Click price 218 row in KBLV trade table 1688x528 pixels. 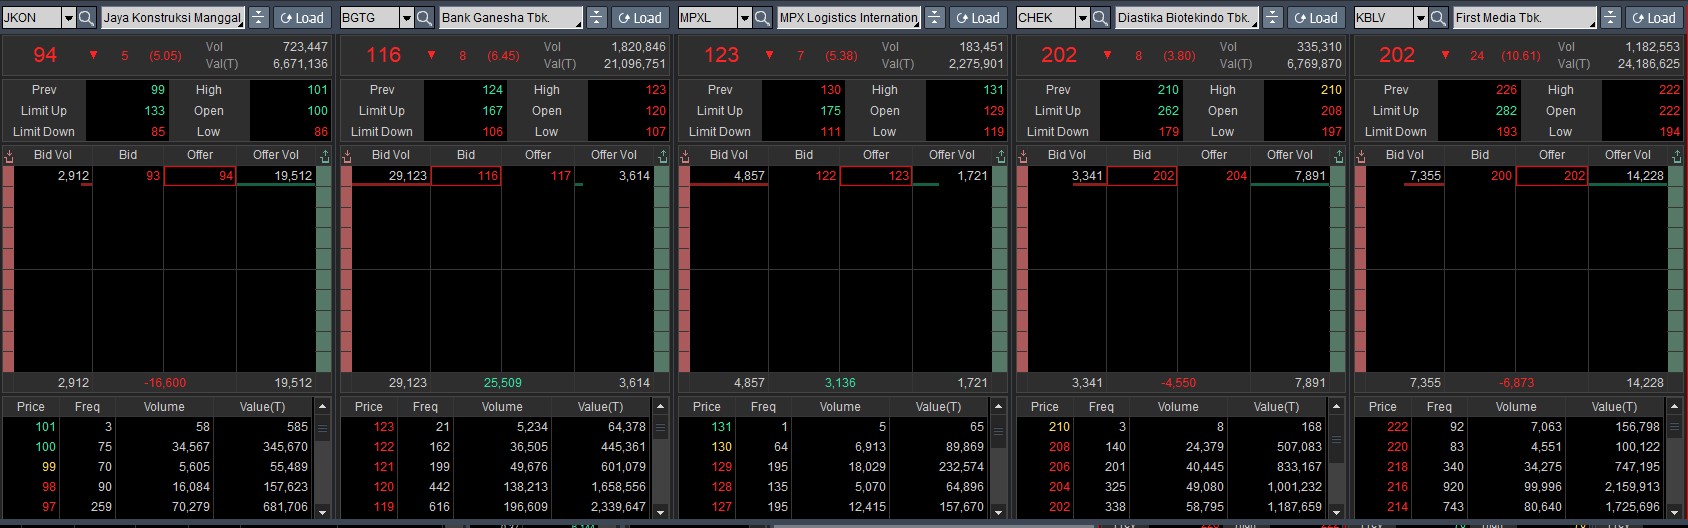(x=1510, y=467)
